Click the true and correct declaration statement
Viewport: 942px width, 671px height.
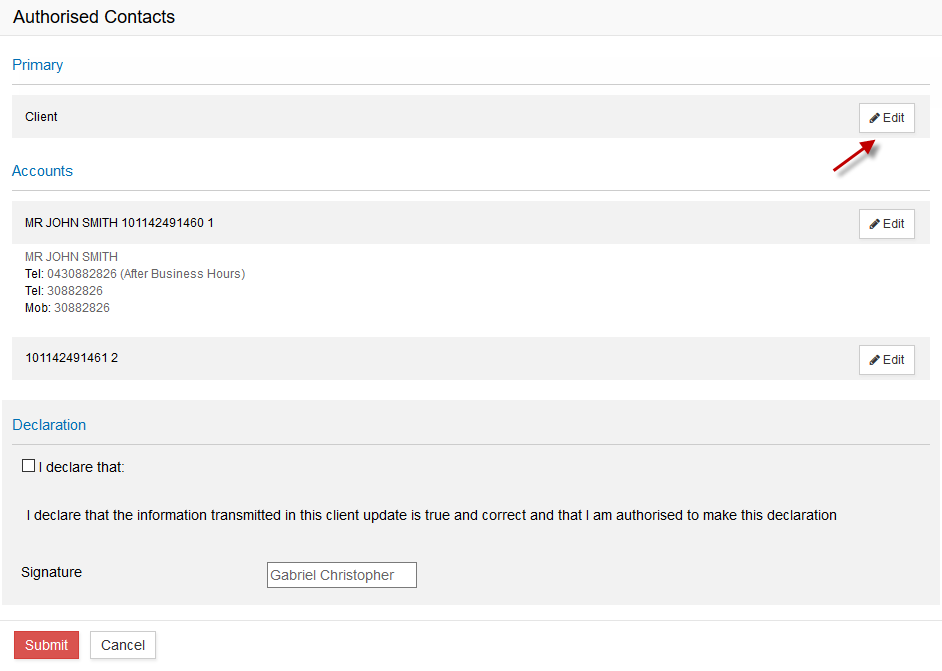point(431,516)
